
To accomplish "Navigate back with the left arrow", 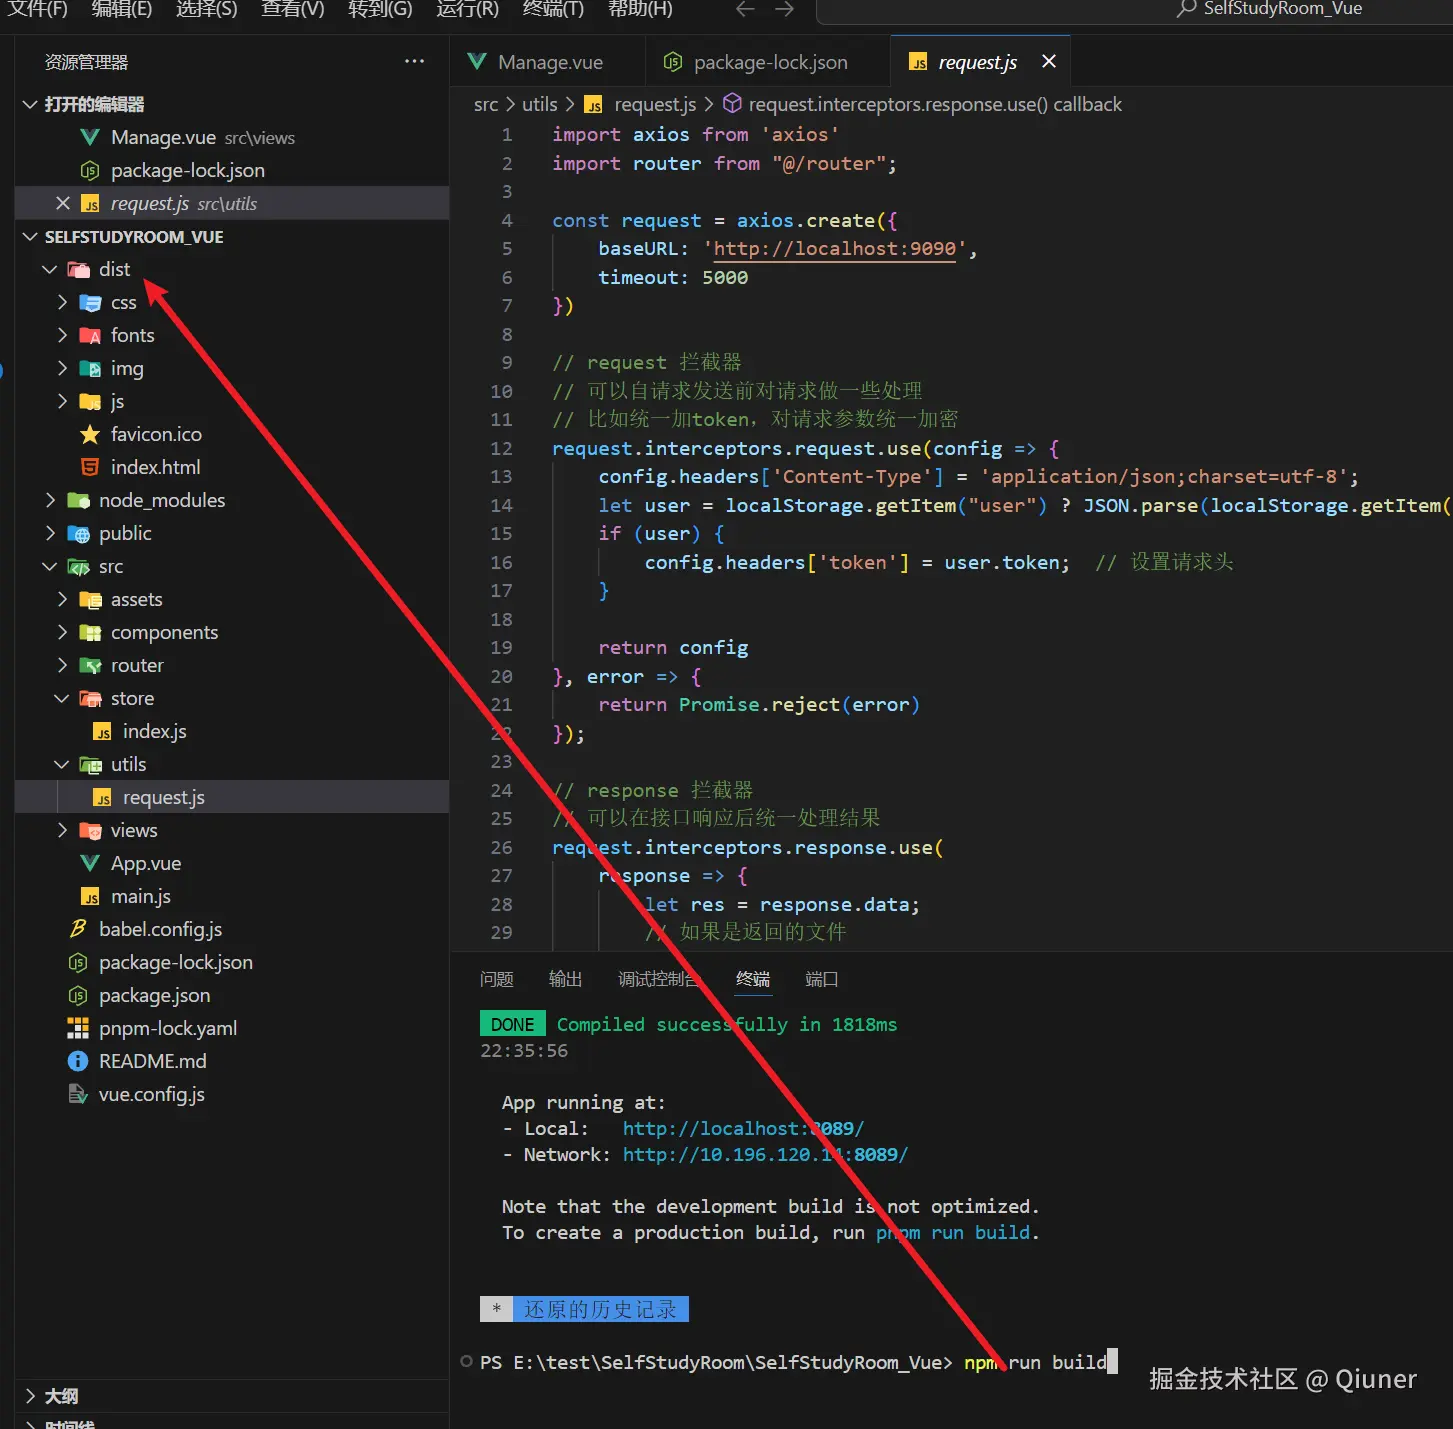I will tap(745, 9).
